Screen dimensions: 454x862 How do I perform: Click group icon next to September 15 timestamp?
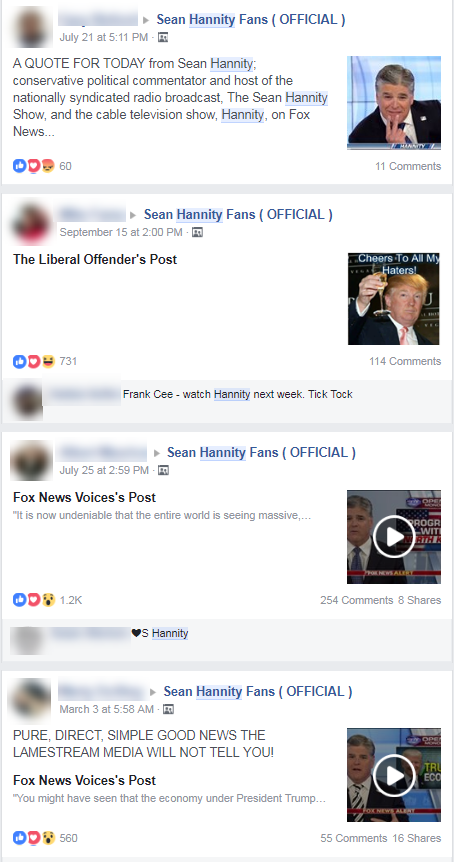[x=198, y=233]
